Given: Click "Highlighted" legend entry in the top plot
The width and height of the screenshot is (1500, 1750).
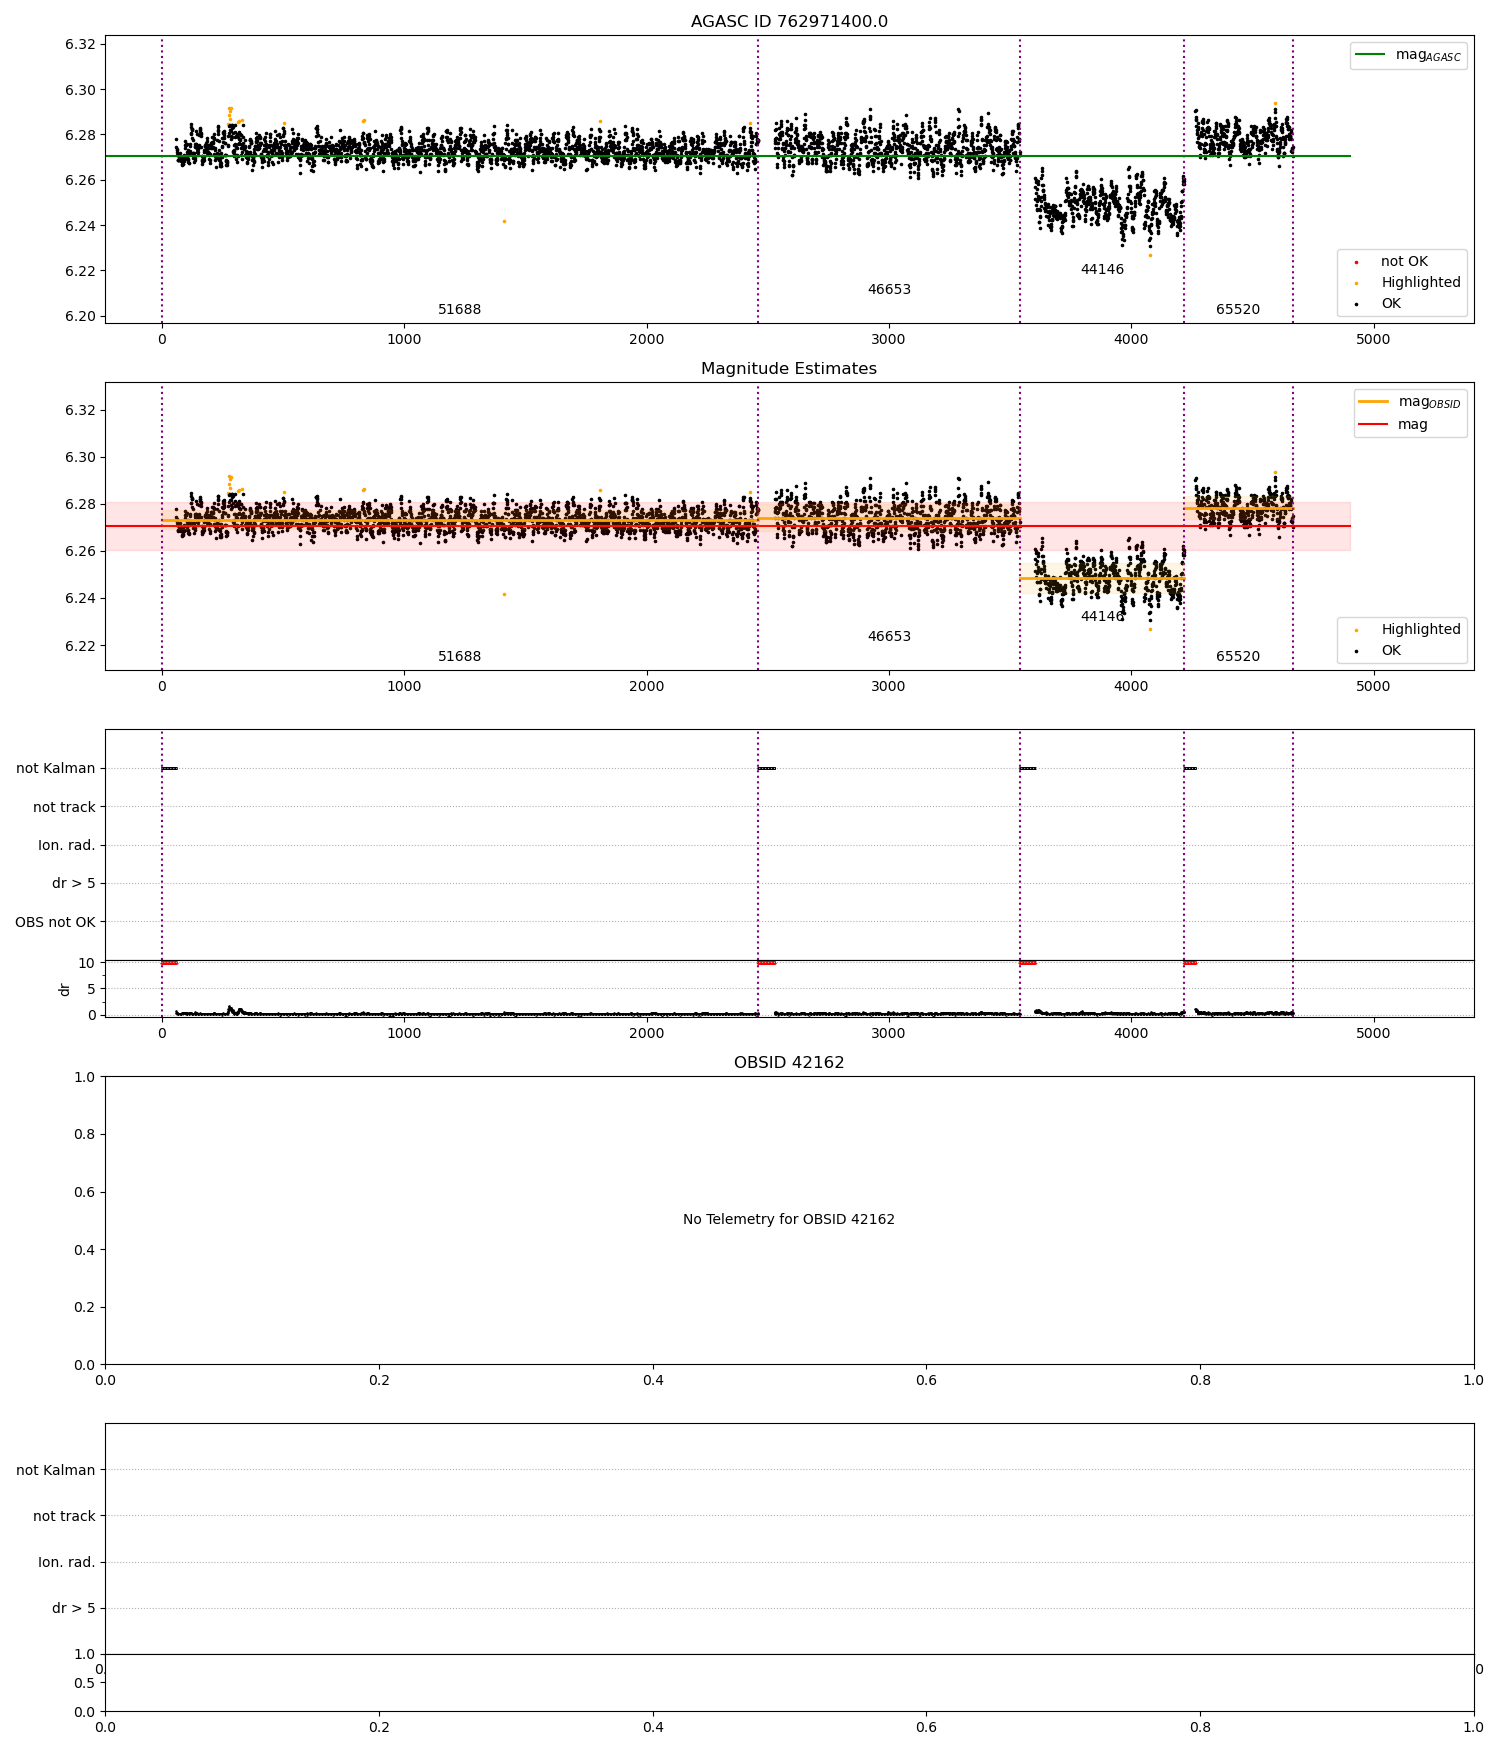Looking at the screenshot, I should tap(1408, 283).
